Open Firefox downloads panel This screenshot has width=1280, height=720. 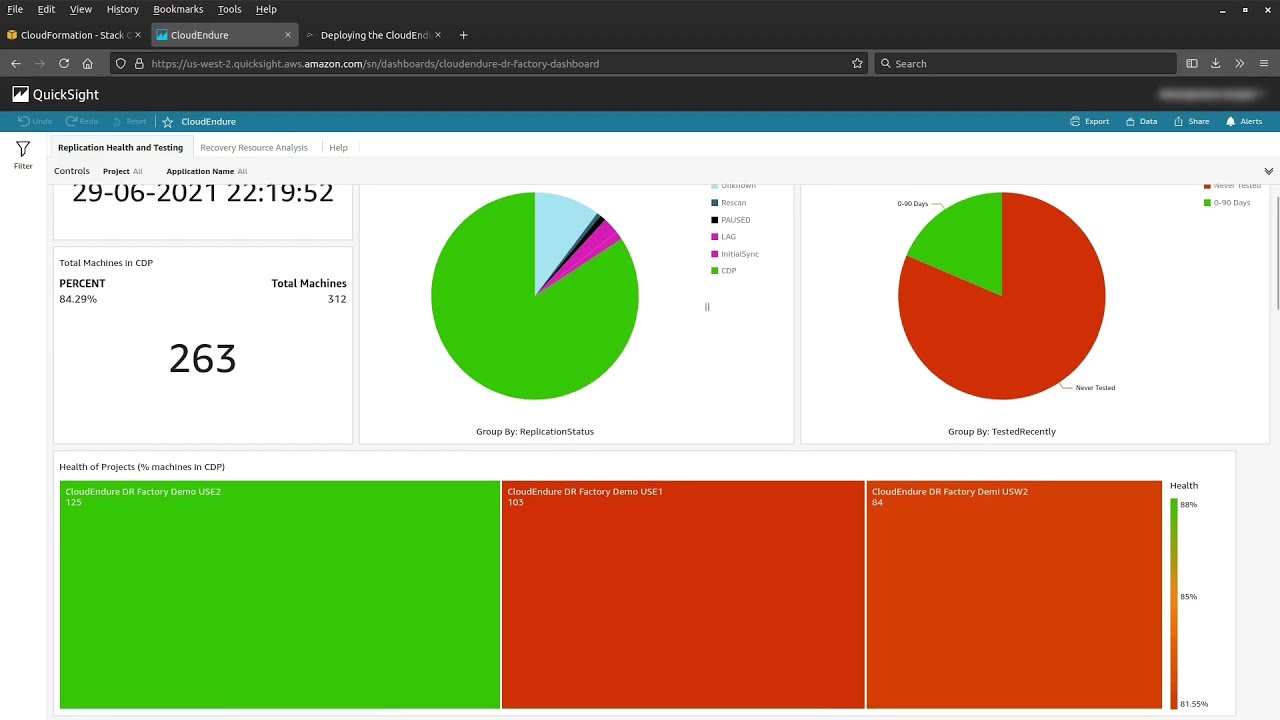coord(1215,63)
